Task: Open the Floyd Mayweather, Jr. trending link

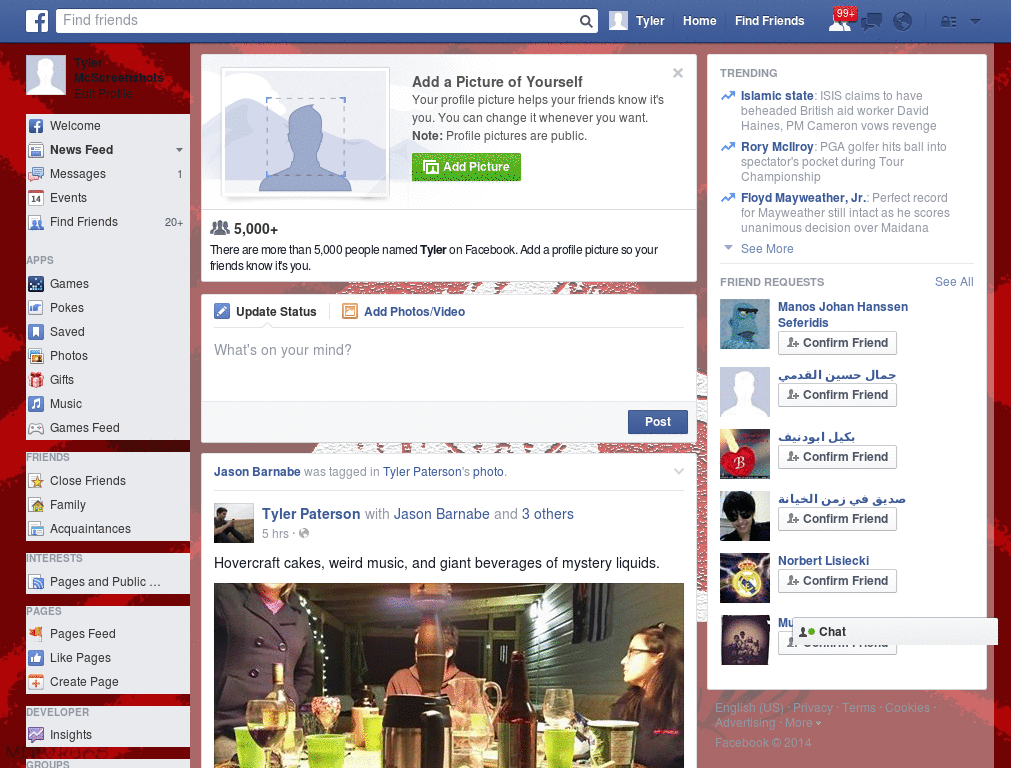Action: (x=803, y=198)
